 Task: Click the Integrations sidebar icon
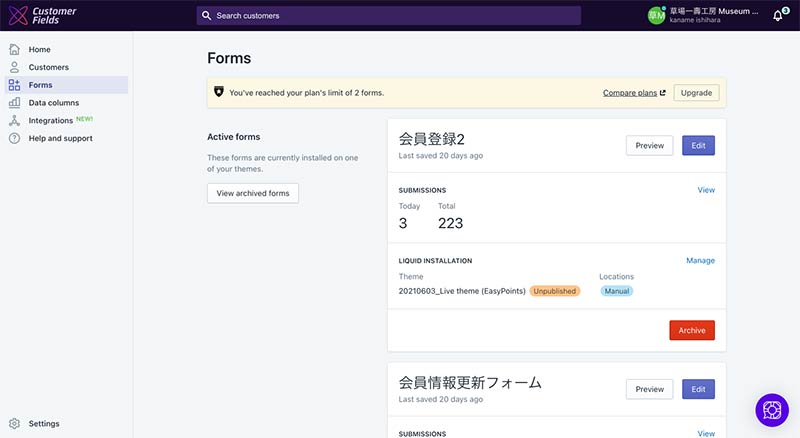14,121
